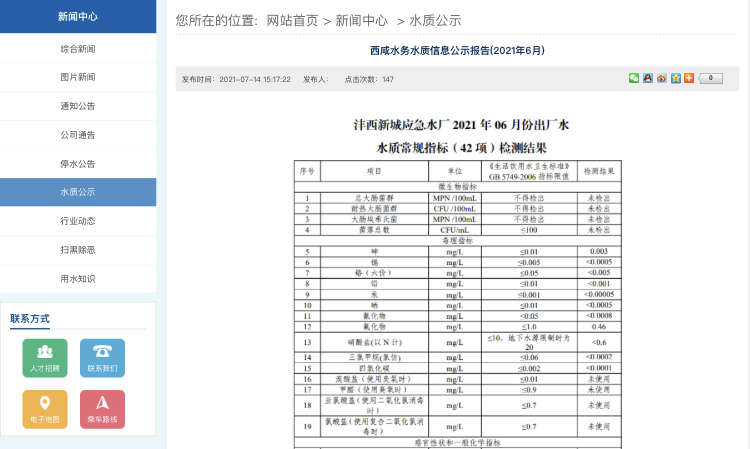Open 停水公告 in the sidebar
Image resolution: width=750 pixels, height=449 pixels.
pyautogui.click(x=78, y=164)
